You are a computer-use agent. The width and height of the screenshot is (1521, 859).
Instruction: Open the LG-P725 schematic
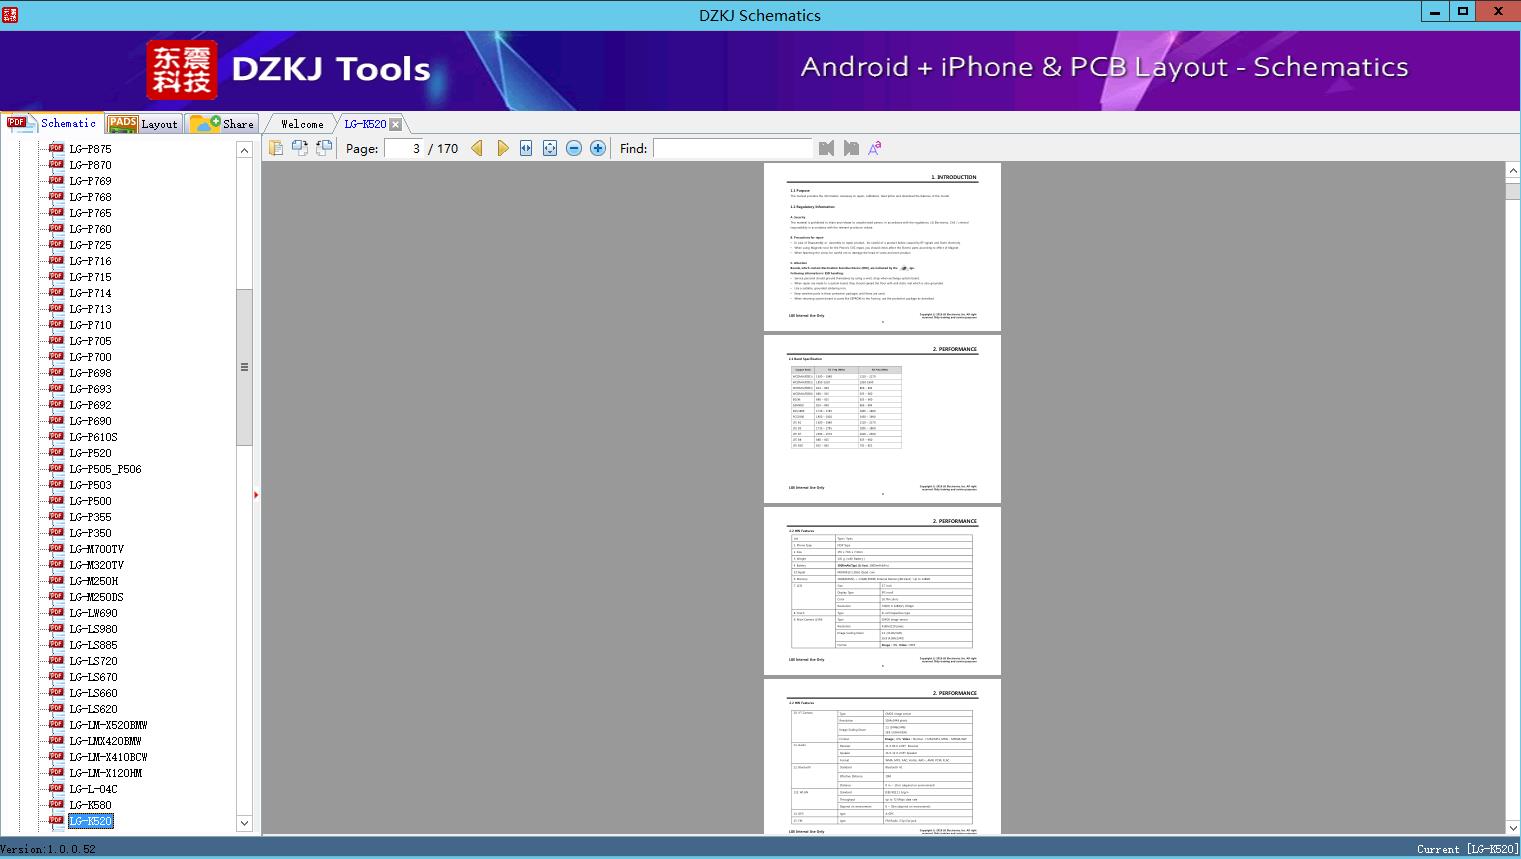click(90, 245)
